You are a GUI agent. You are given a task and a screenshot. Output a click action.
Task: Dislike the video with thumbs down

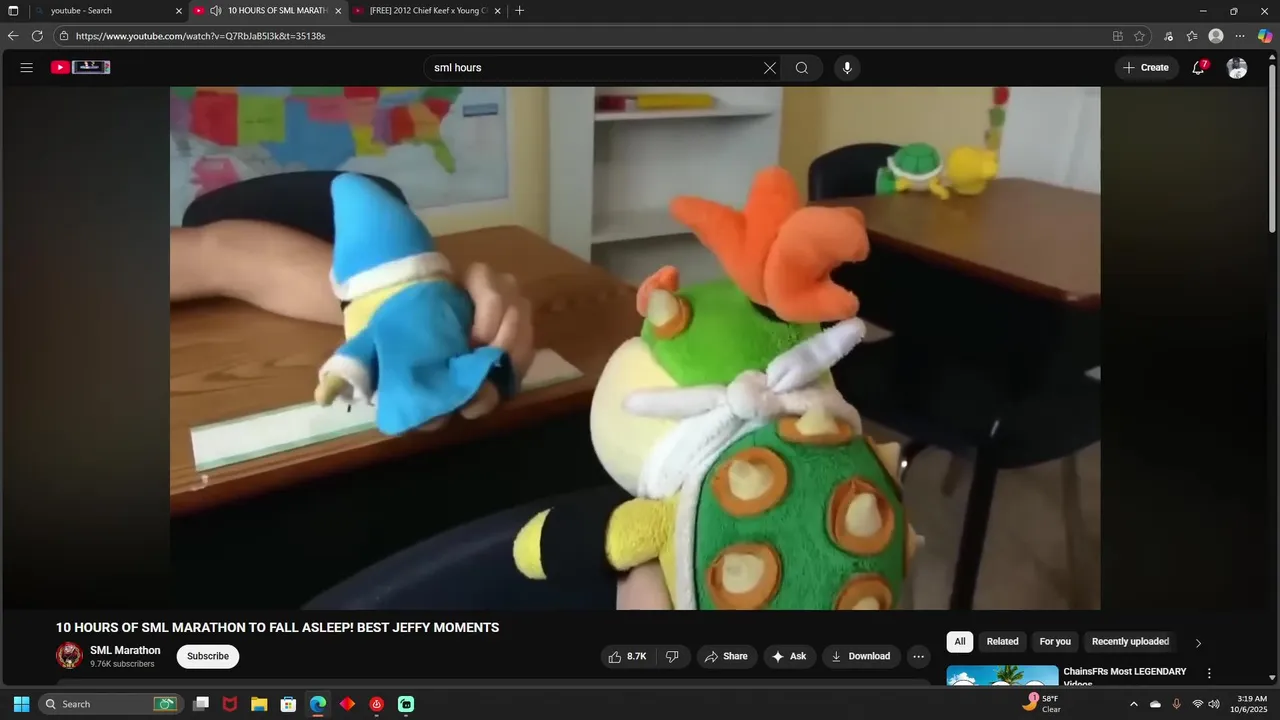[672, 656]
